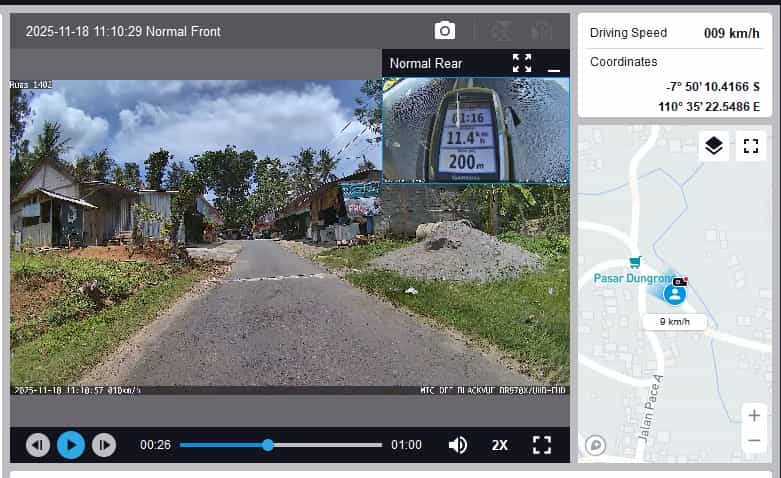Expand the Normal Rear view to fullscreen

[522, 63]
